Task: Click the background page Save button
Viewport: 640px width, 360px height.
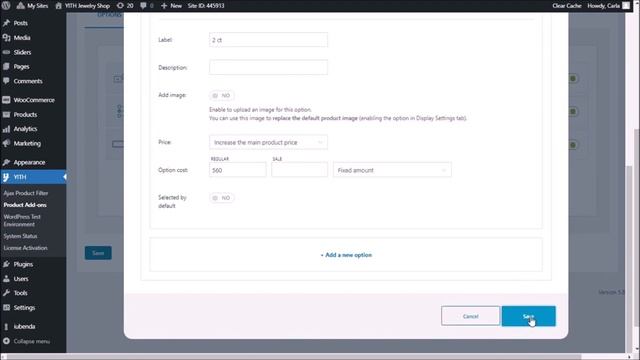Action: tap(98, 253)
